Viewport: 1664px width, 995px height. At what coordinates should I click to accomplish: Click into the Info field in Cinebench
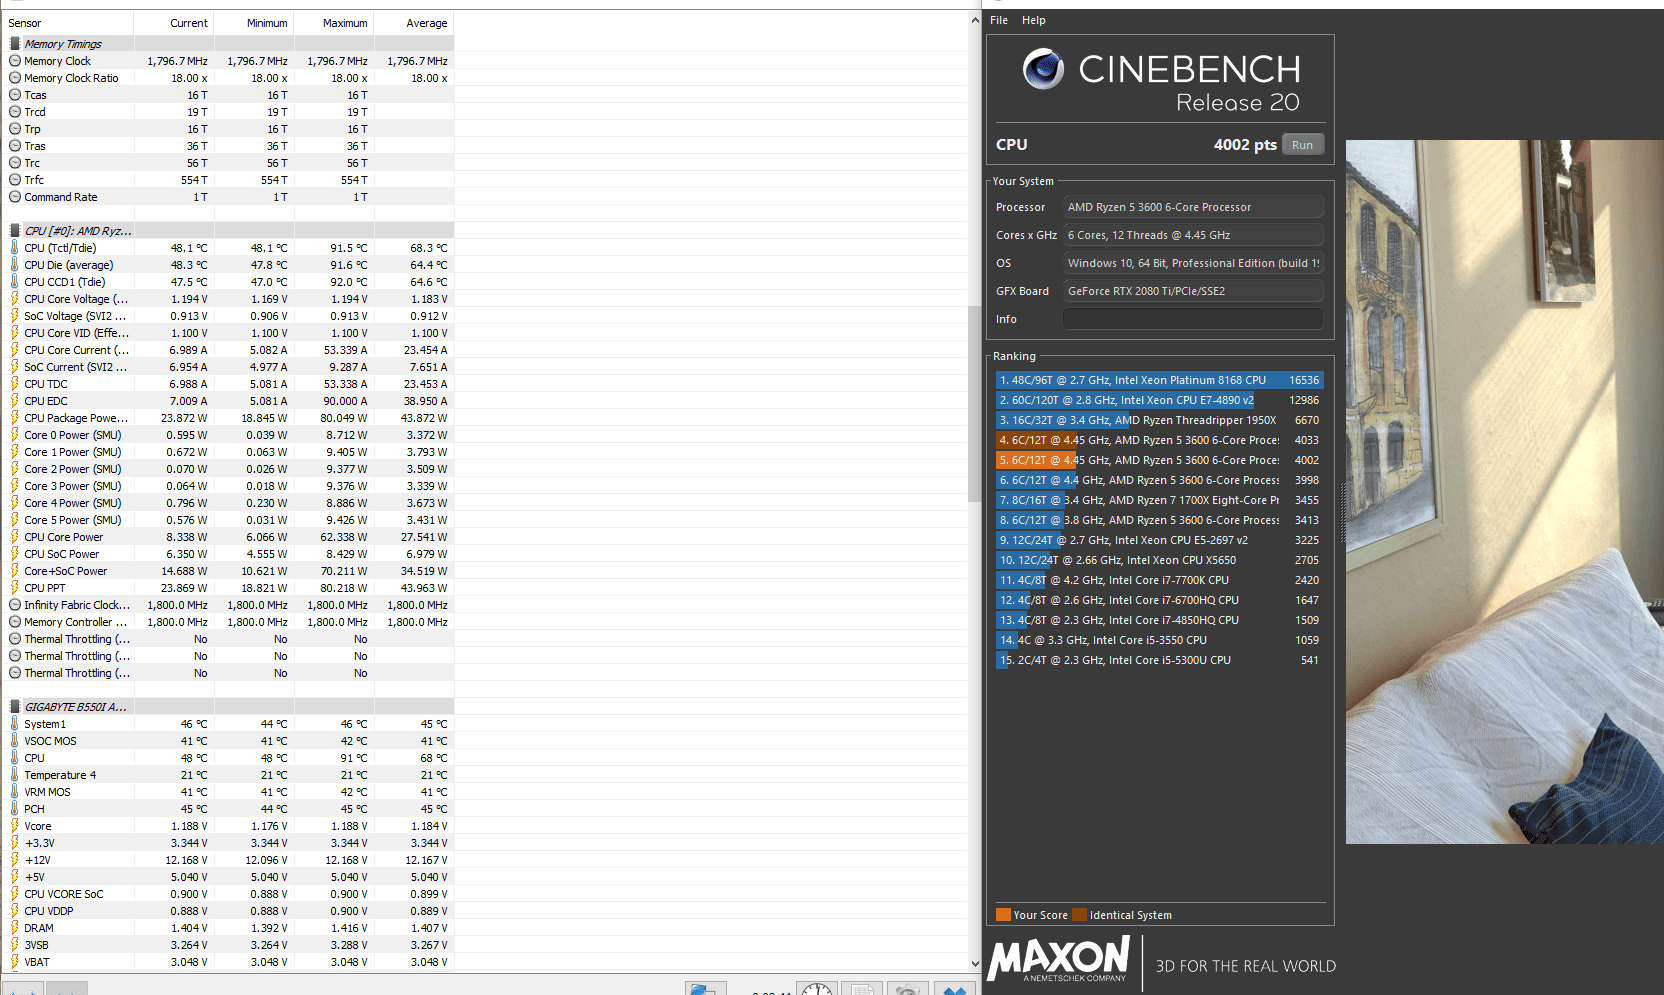(x=1193, y=319)
